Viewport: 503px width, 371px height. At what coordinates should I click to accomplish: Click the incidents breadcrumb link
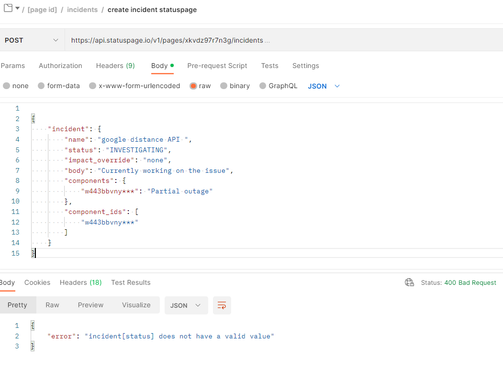(82, 10)
